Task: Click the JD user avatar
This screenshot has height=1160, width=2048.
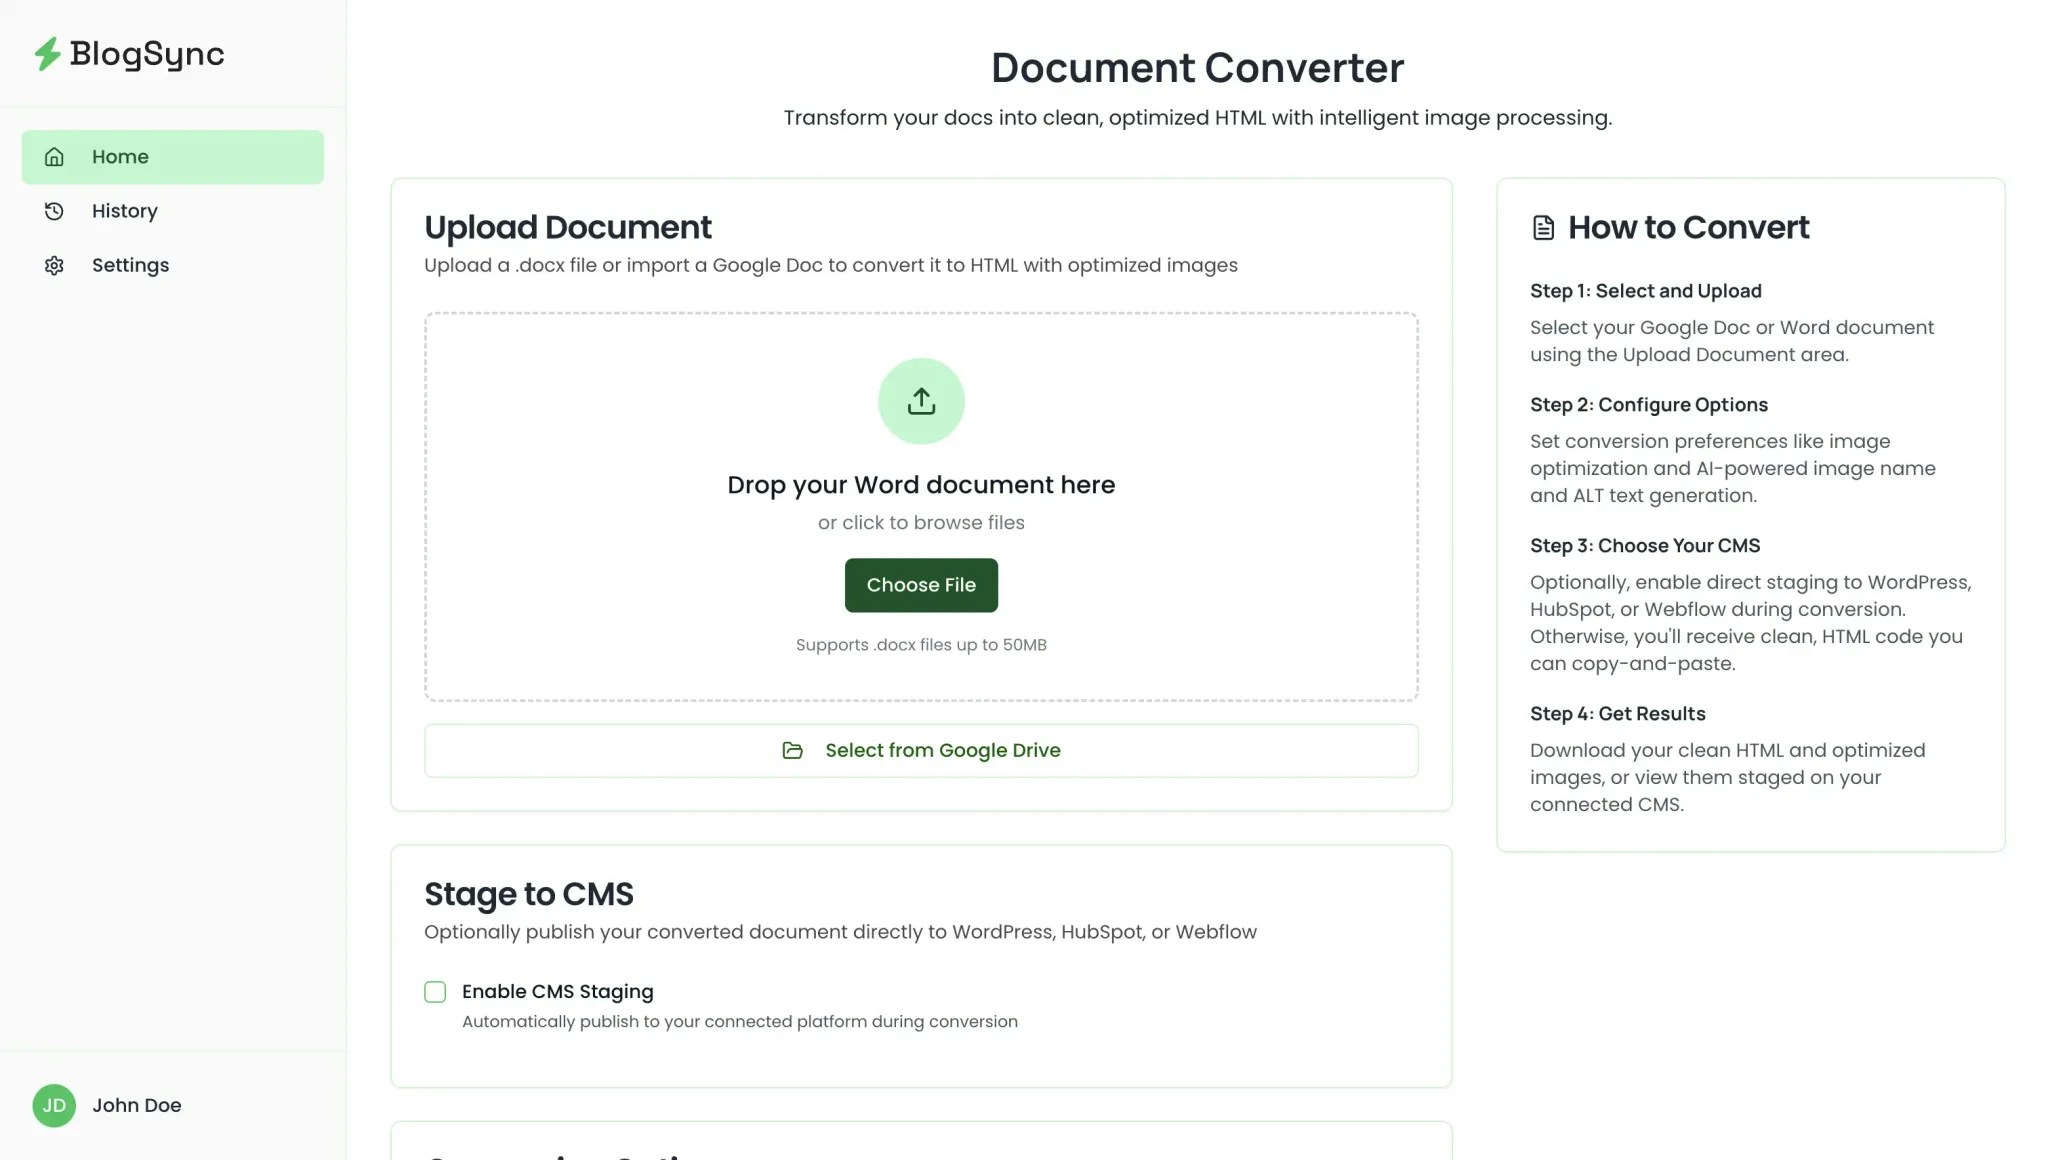Action: coord(54,1105)
